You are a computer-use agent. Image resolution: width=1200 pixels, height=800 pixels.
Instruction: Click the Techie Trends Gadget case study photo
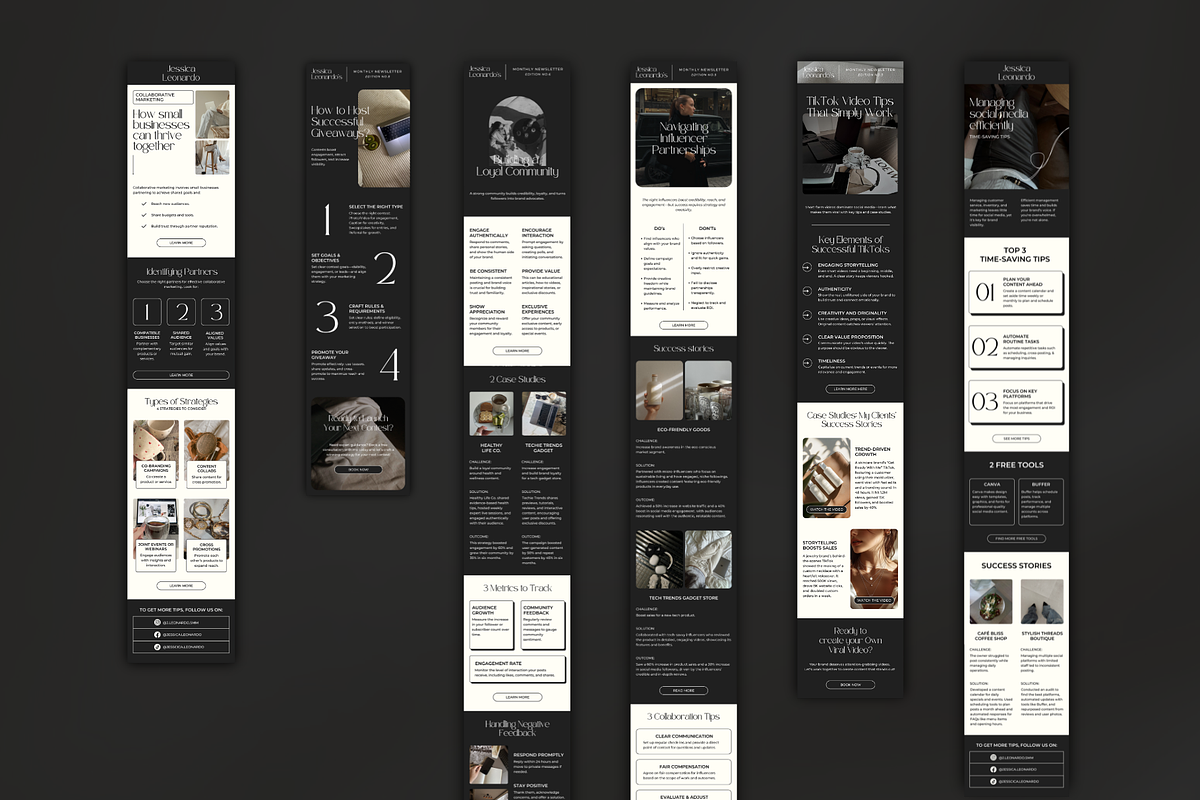(x=544, y=413)
